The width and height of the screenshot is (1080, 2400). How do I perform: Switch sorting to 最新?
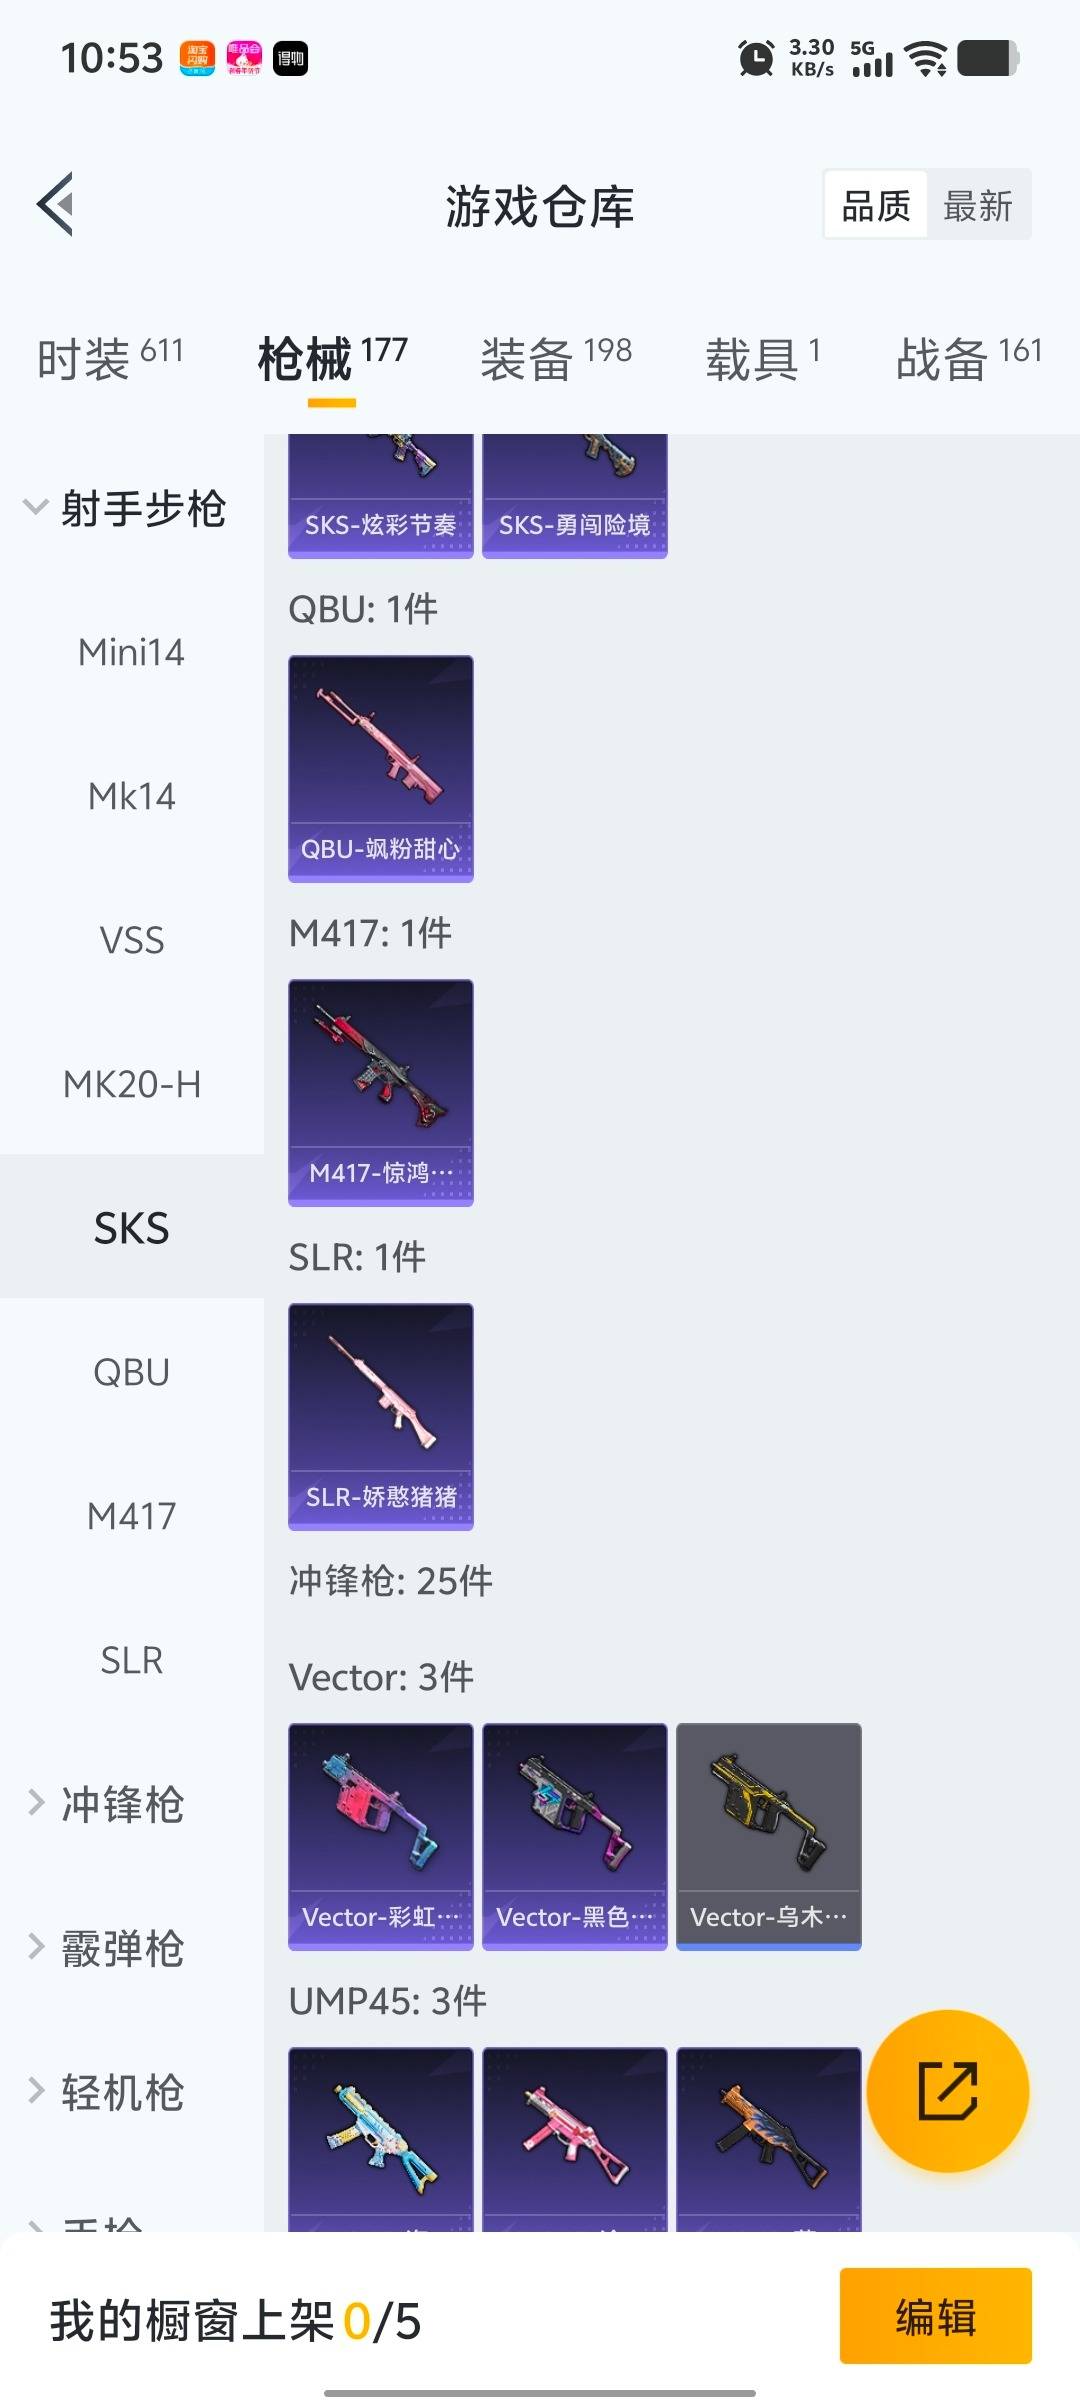click(x=978, y=205)
